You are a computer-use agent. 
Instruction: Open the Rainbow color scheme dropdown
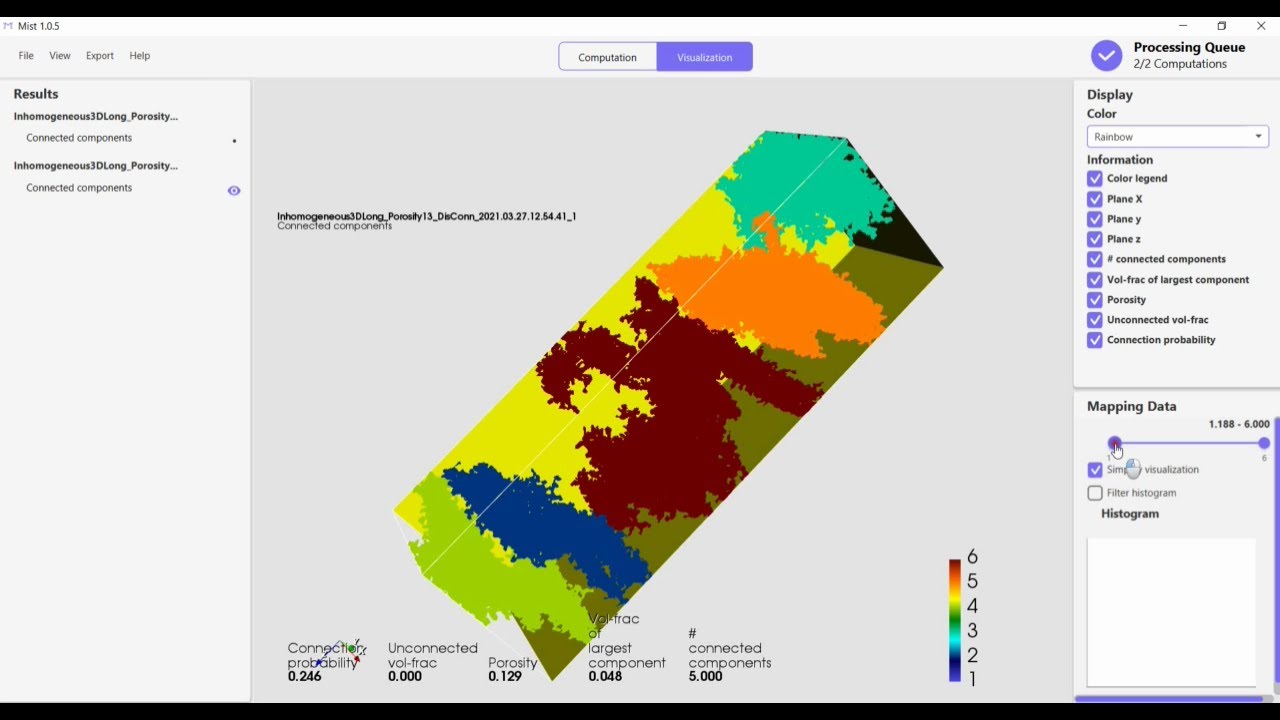point(1177,137)
